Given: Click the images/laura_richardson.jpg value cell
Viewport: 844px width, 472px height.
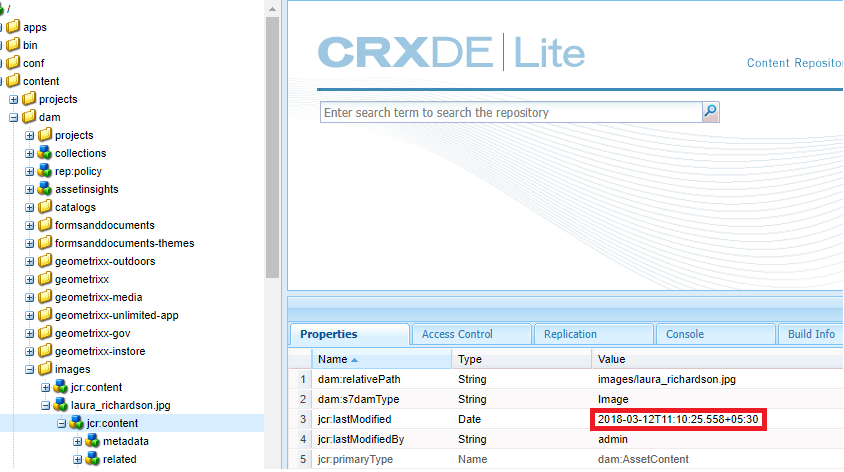Looking at the screenshot, I should click(x=666, y=379).
